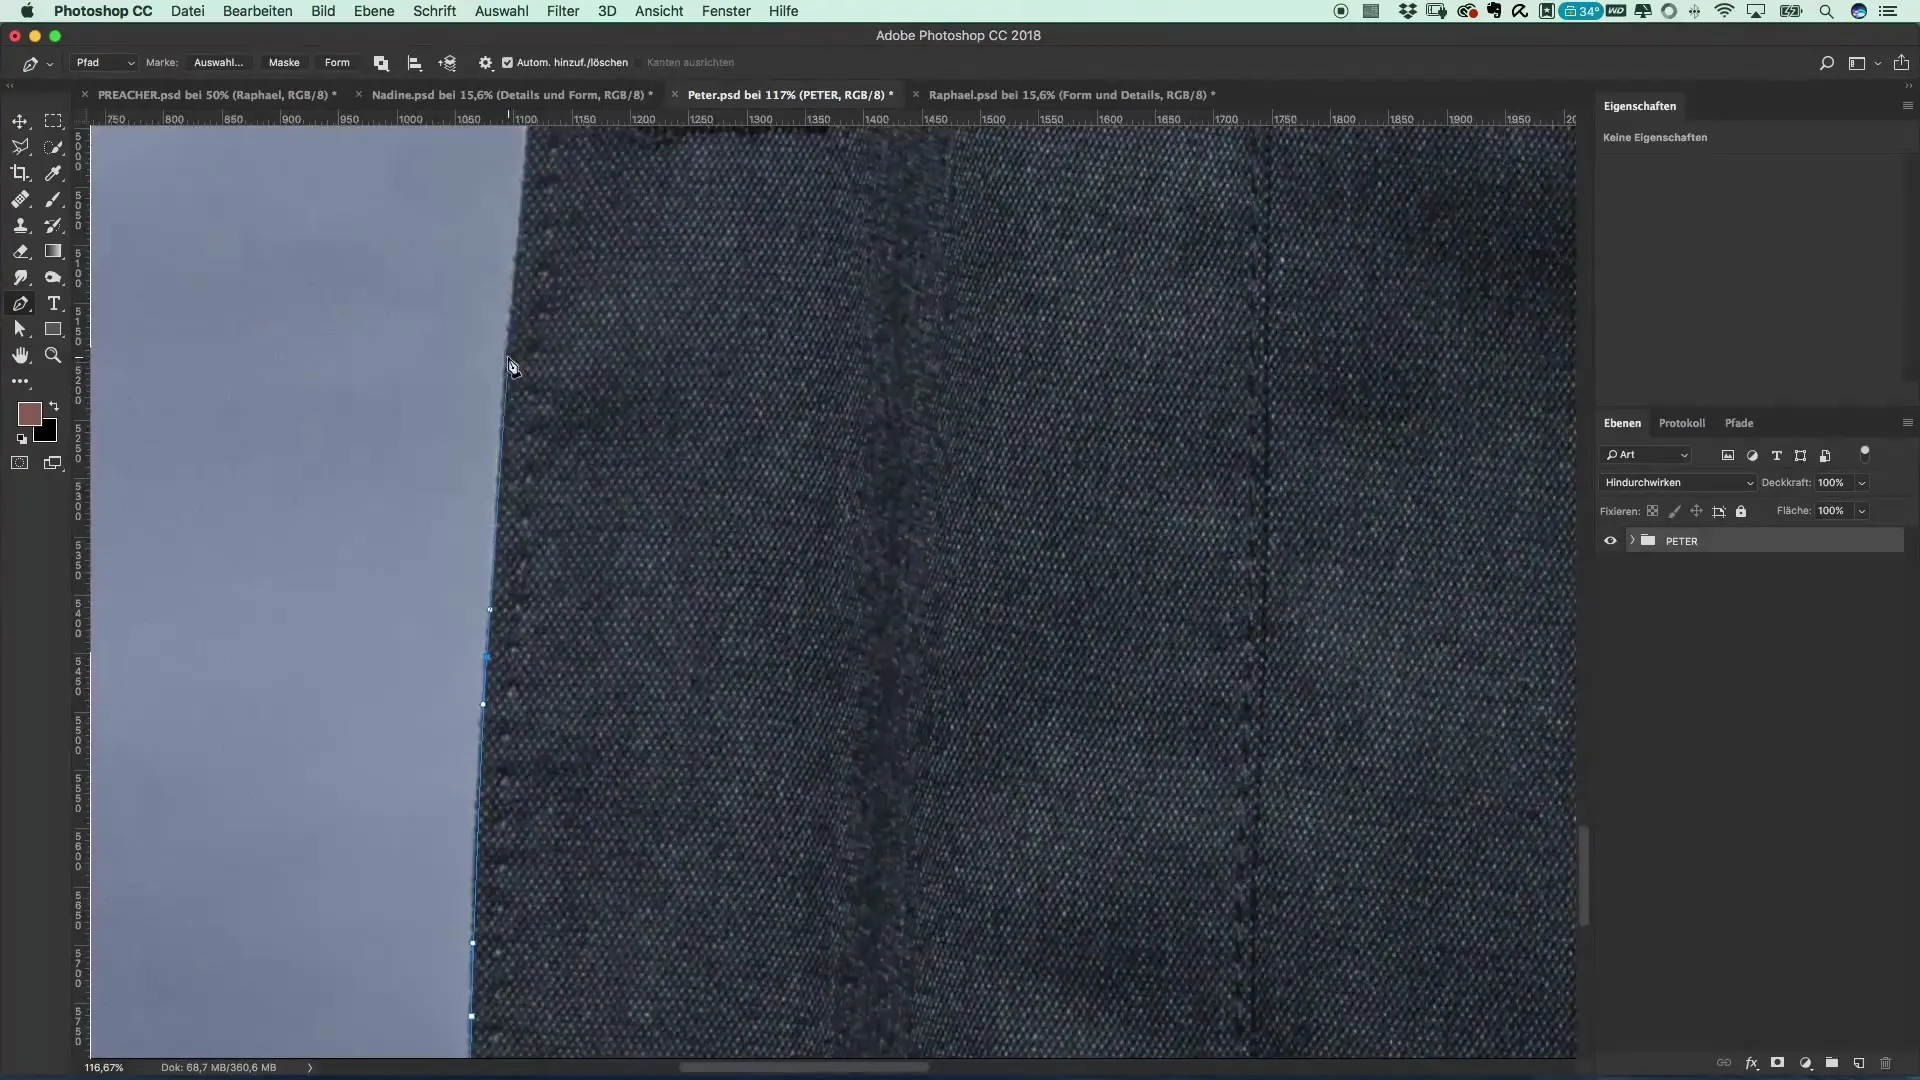The image size is (1920, 1080).
Task: Select the Eyedropper tool
Action: (x=53, y=173)
